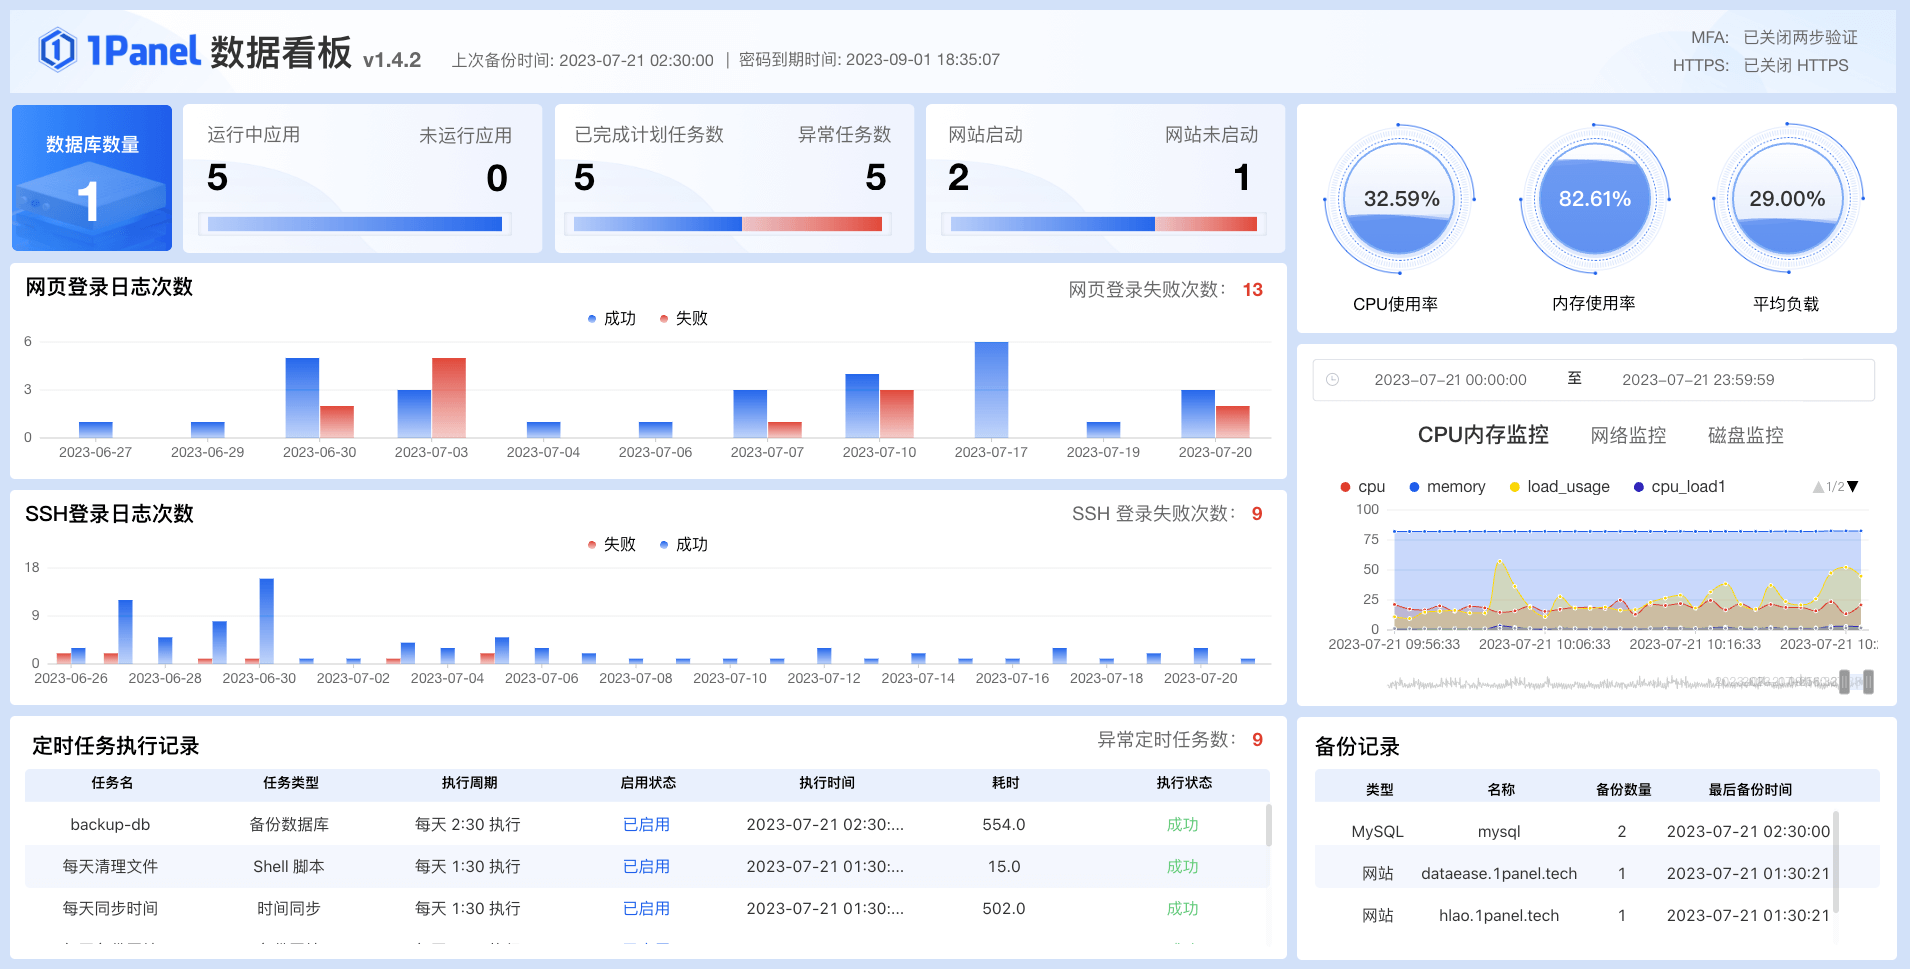This screenshot has width=1910, height=969.
Task: Click the clock icon in date range picker
Action: coord(1332,380)
